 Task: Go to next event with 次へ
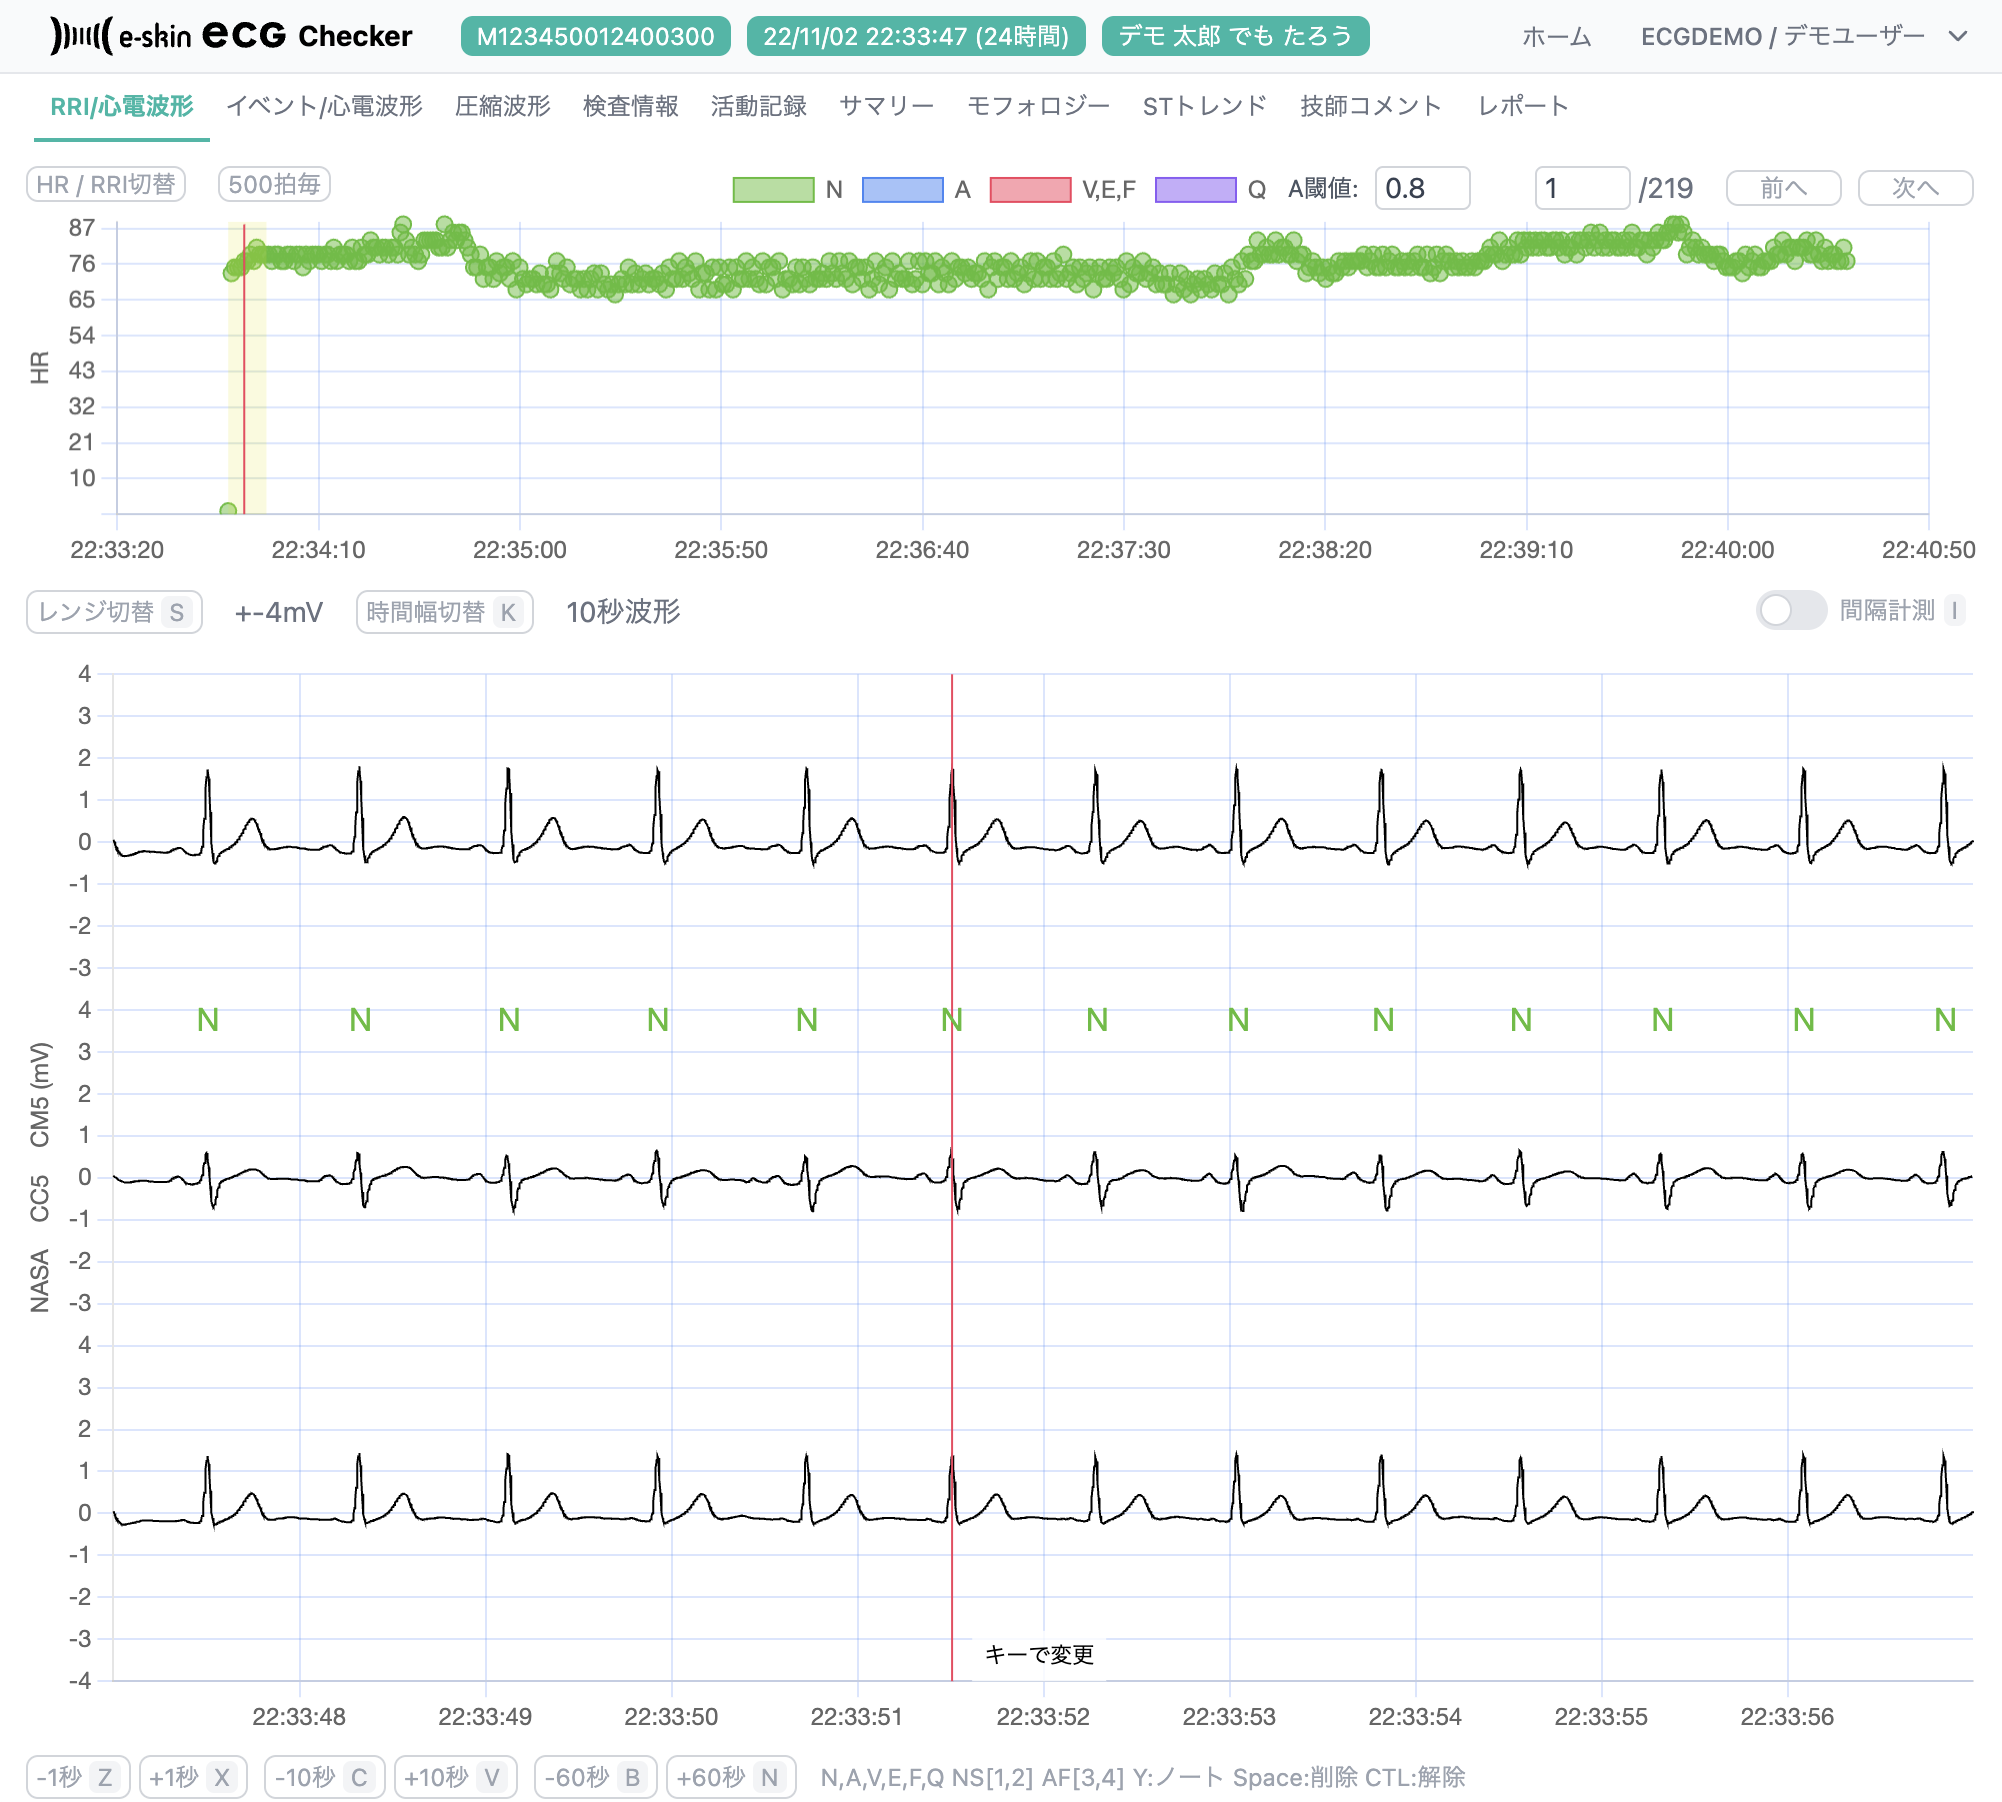pyautogui.click(x=1915, y=188)
